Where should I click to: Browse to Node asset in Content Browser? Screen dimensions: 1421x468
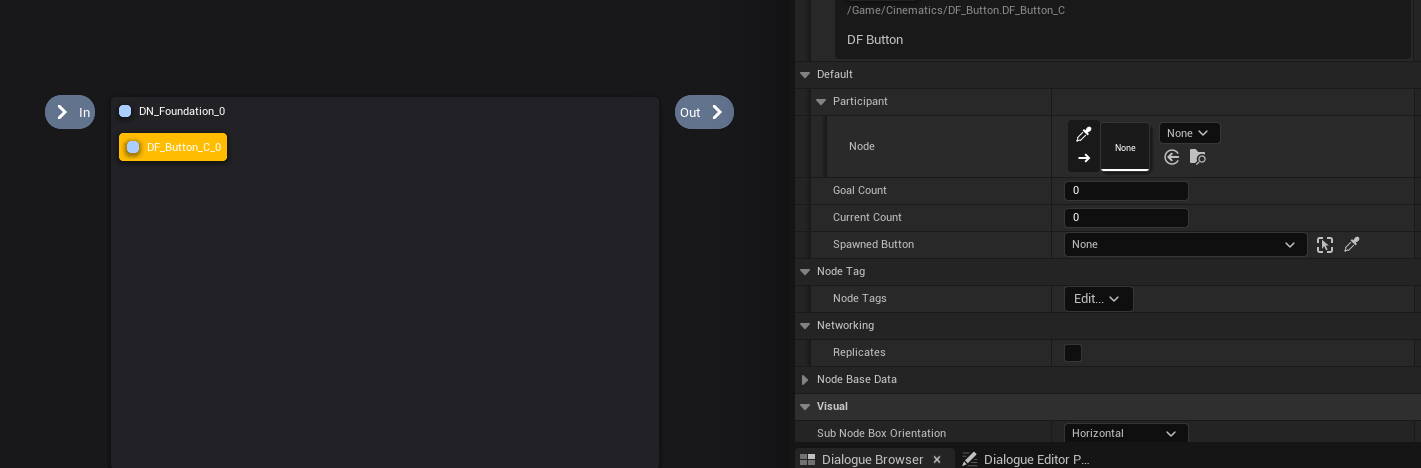click(x=1197, y=157)
